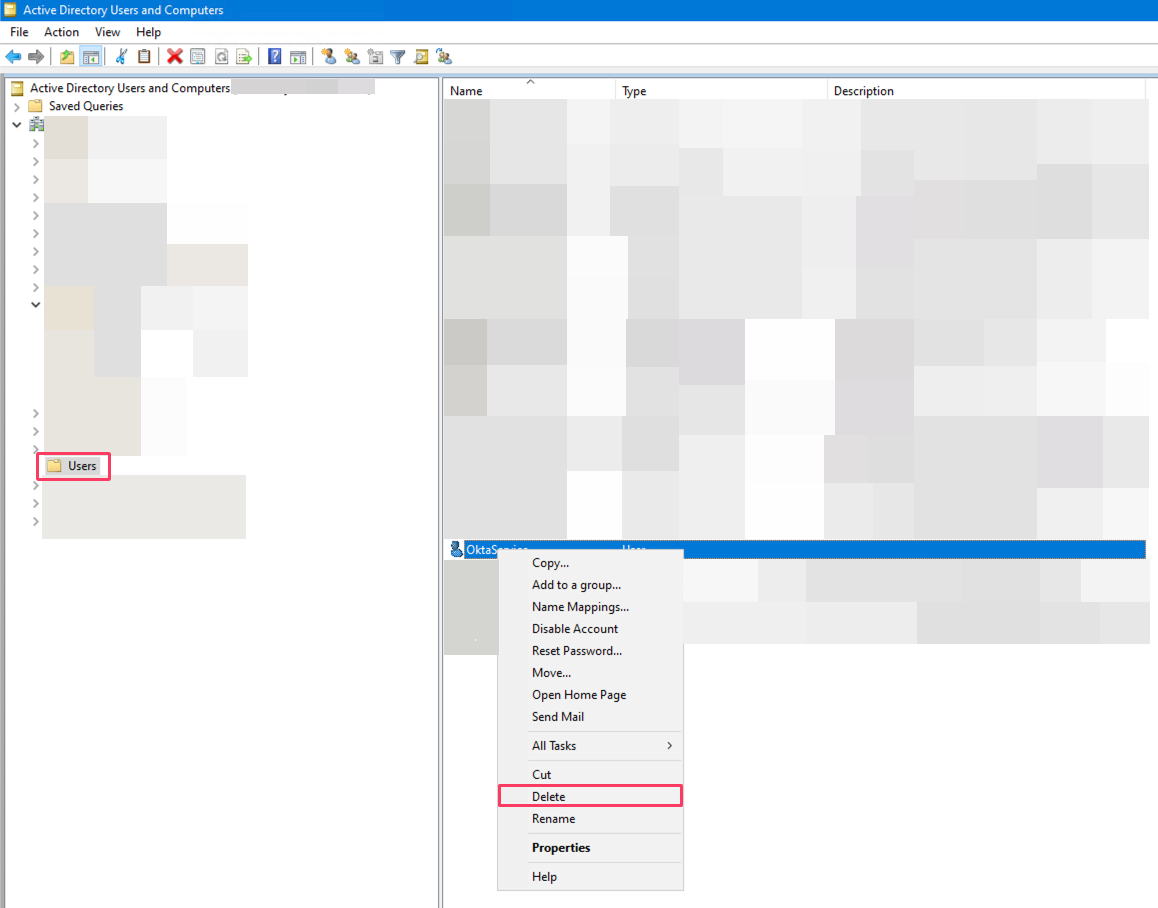Screen dimensions: 1158x908
Task: Open the Help menu in the menu bar
Action: click(148, 32)
